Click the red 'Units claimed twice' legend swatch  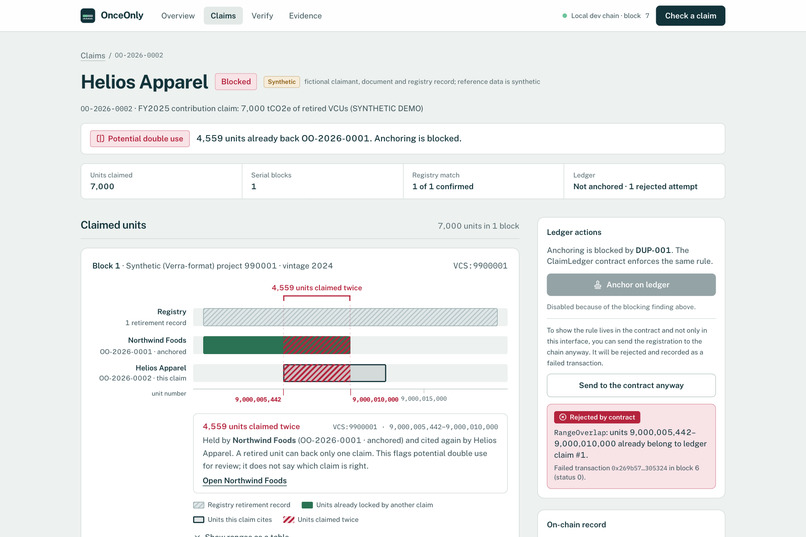click(x=288, y=520)
